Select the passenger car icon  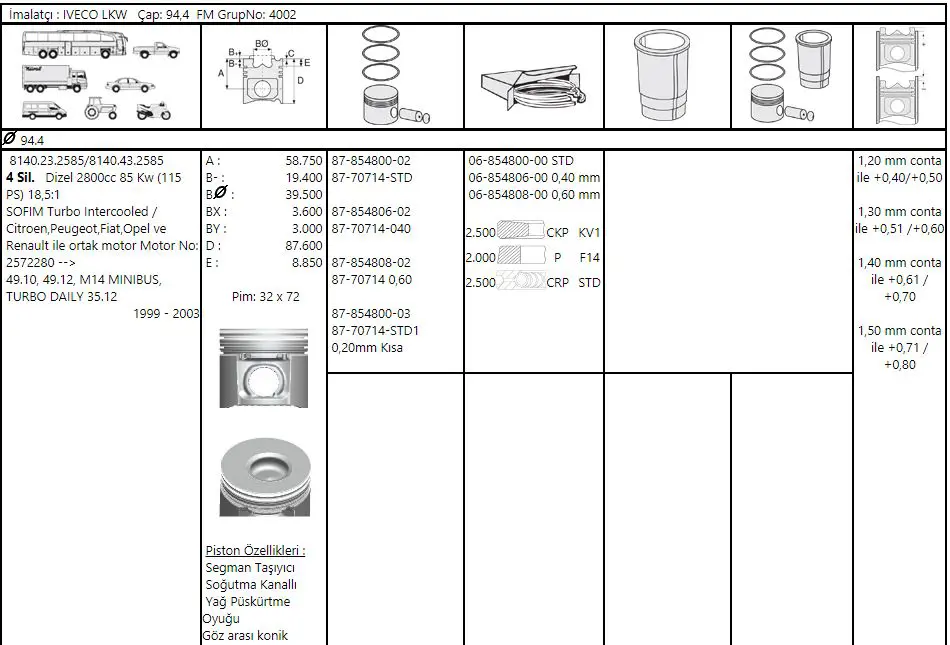[128, 85]
